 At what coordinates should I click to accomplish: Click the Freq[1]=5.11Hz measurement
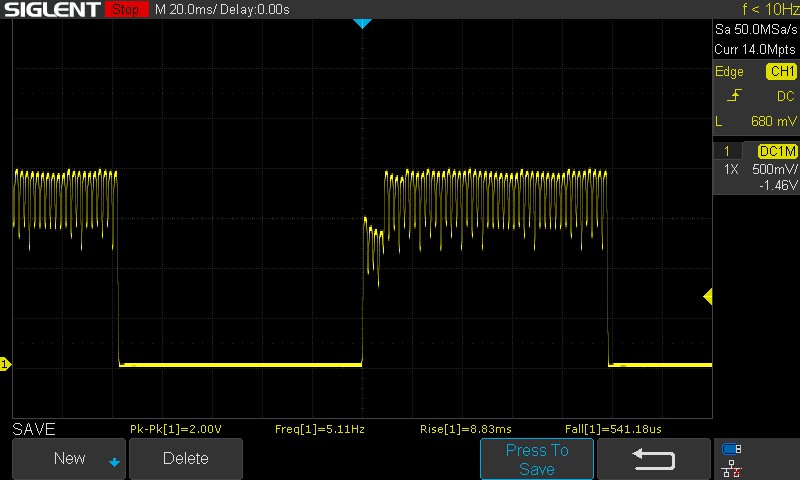coord(319,429)
